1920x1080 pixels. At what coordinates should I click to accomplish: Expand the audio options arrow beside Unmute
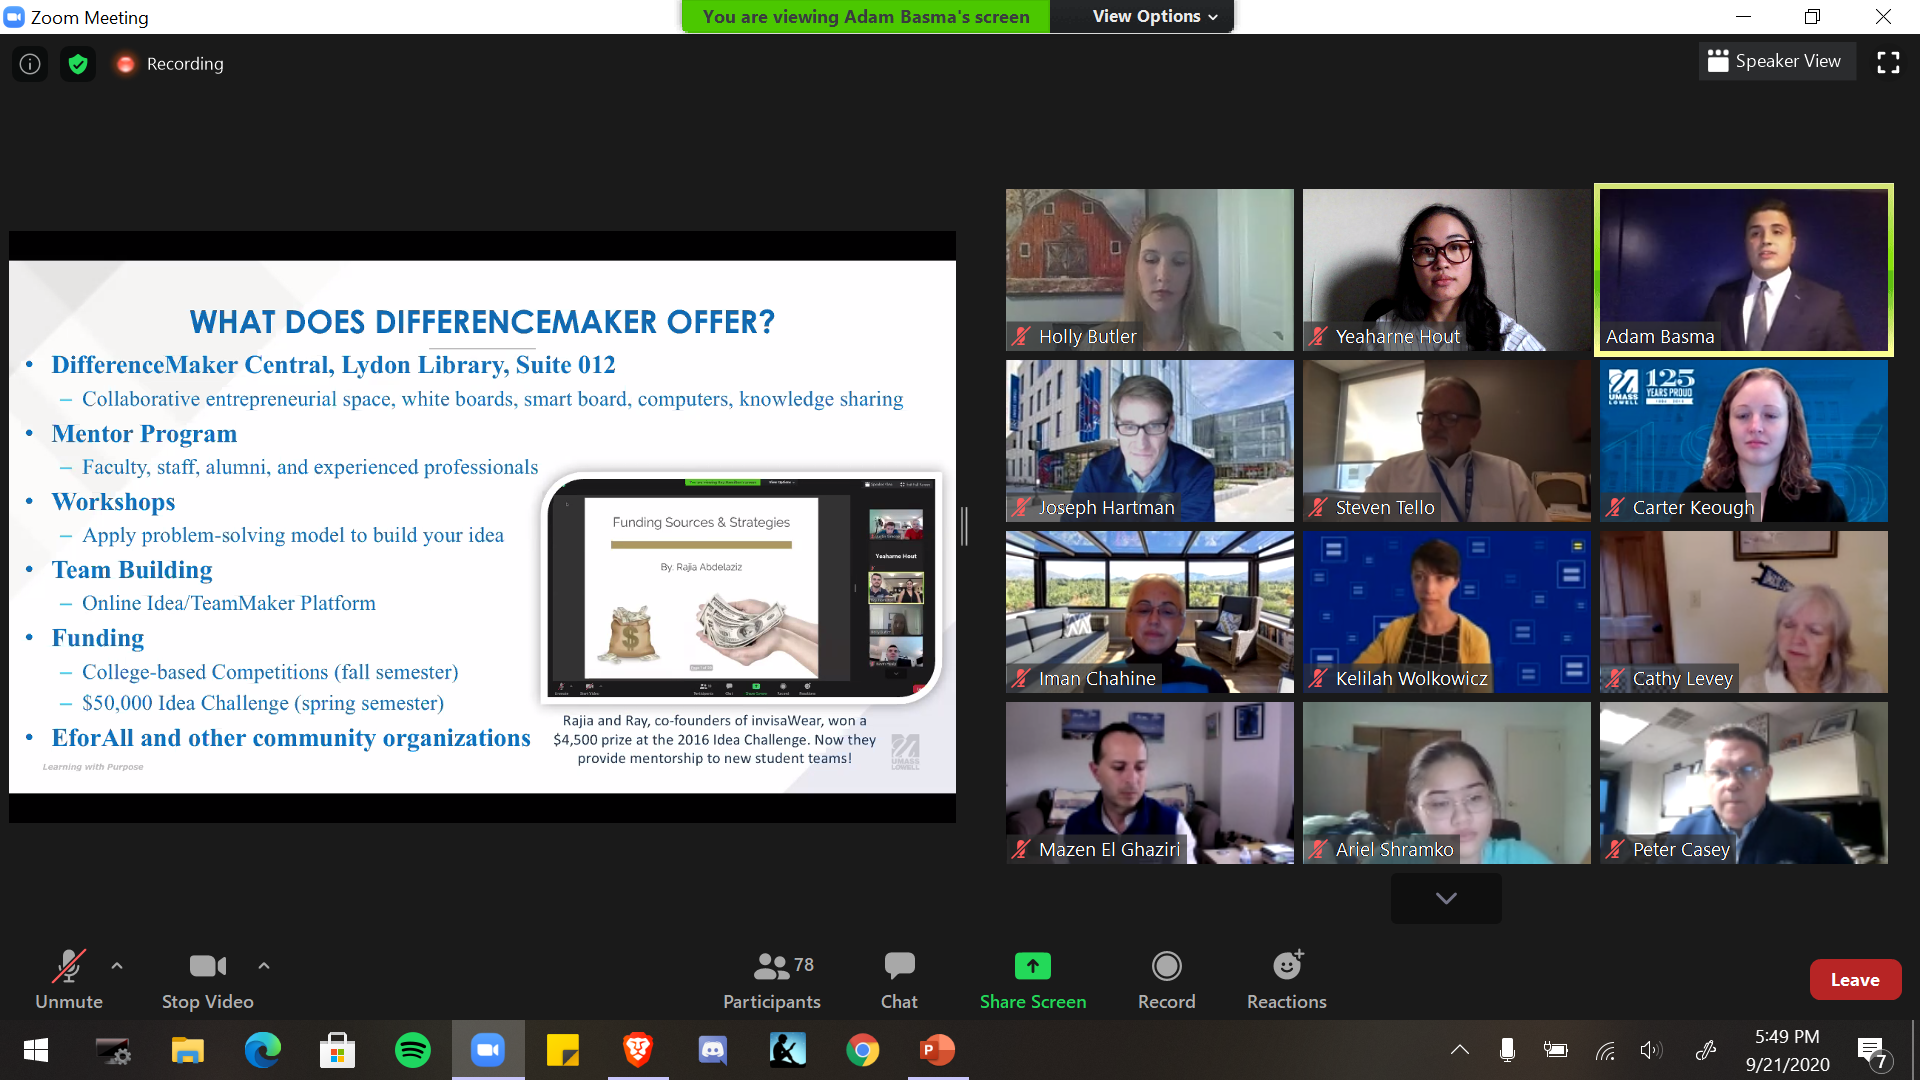click(117, 966)
